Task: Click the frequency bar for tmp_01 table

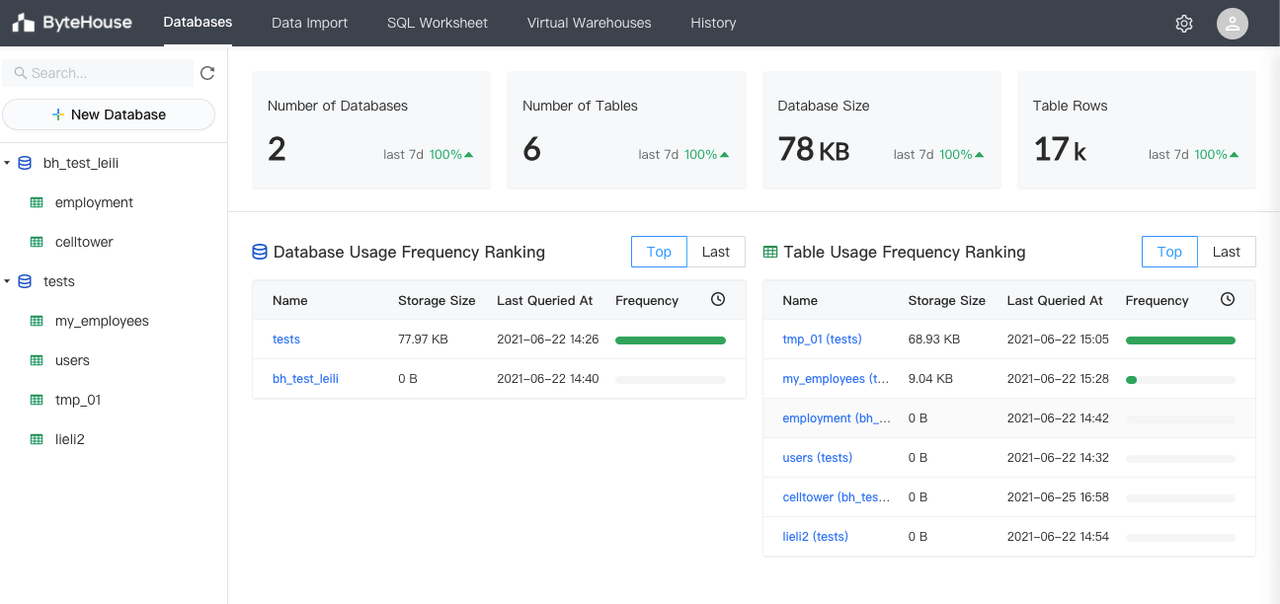Action: tap(1180, 340)
